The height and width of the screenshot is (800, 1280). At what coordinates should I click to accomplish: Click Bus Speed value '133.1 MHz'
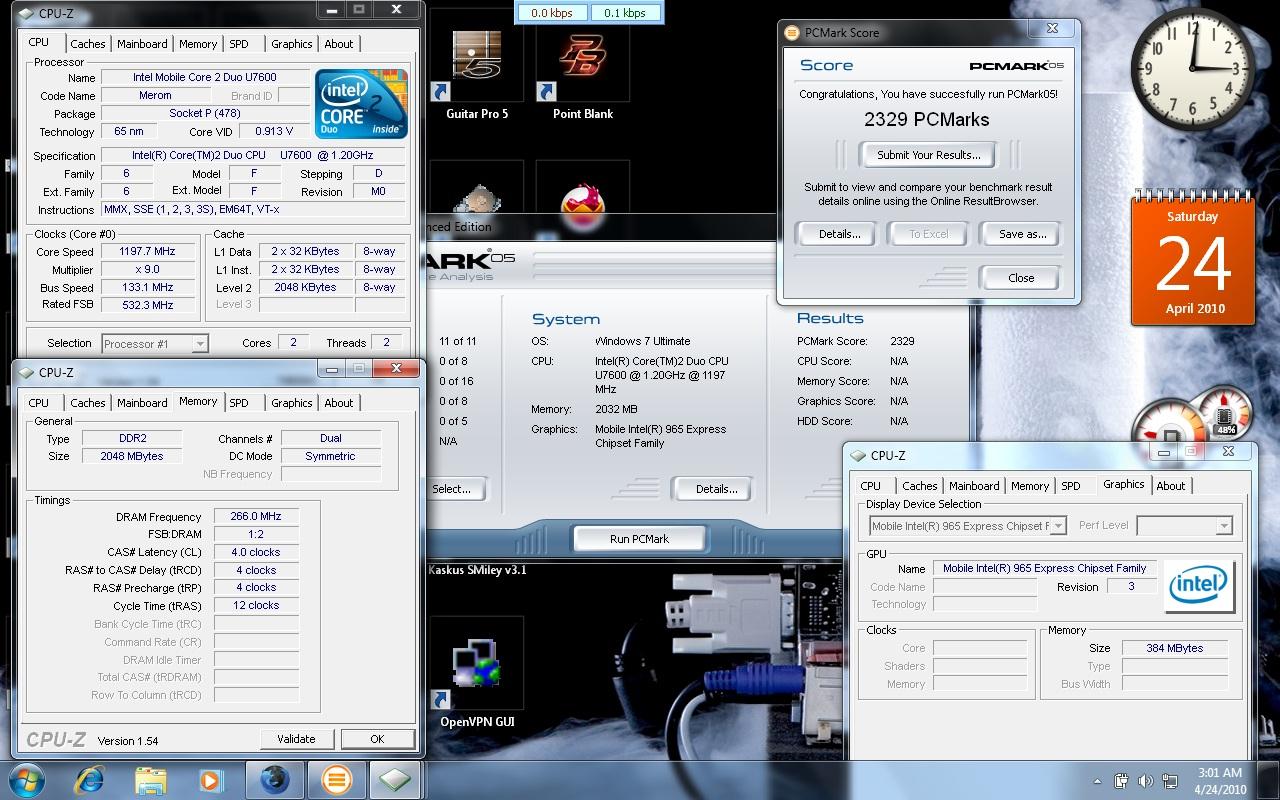[x=148, y=288]
